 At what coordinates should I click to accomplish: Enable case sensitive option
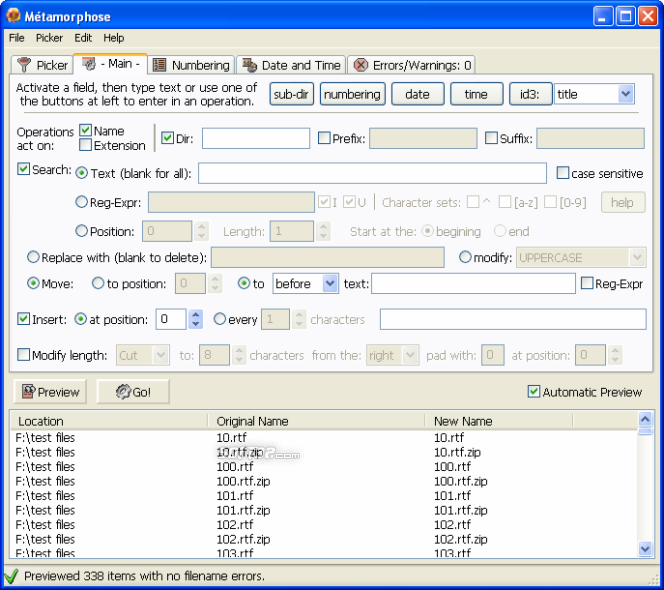click(x=563, y=173)
